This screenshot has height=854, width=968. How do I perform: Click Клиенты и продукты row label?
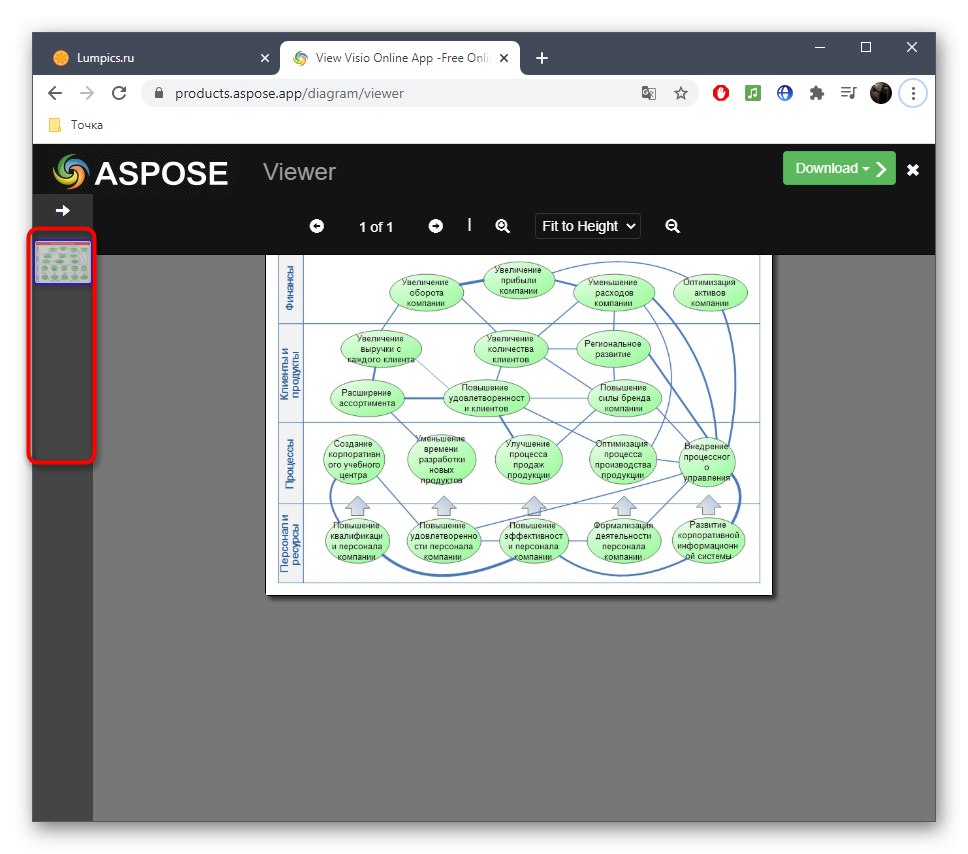click(290, 373)
